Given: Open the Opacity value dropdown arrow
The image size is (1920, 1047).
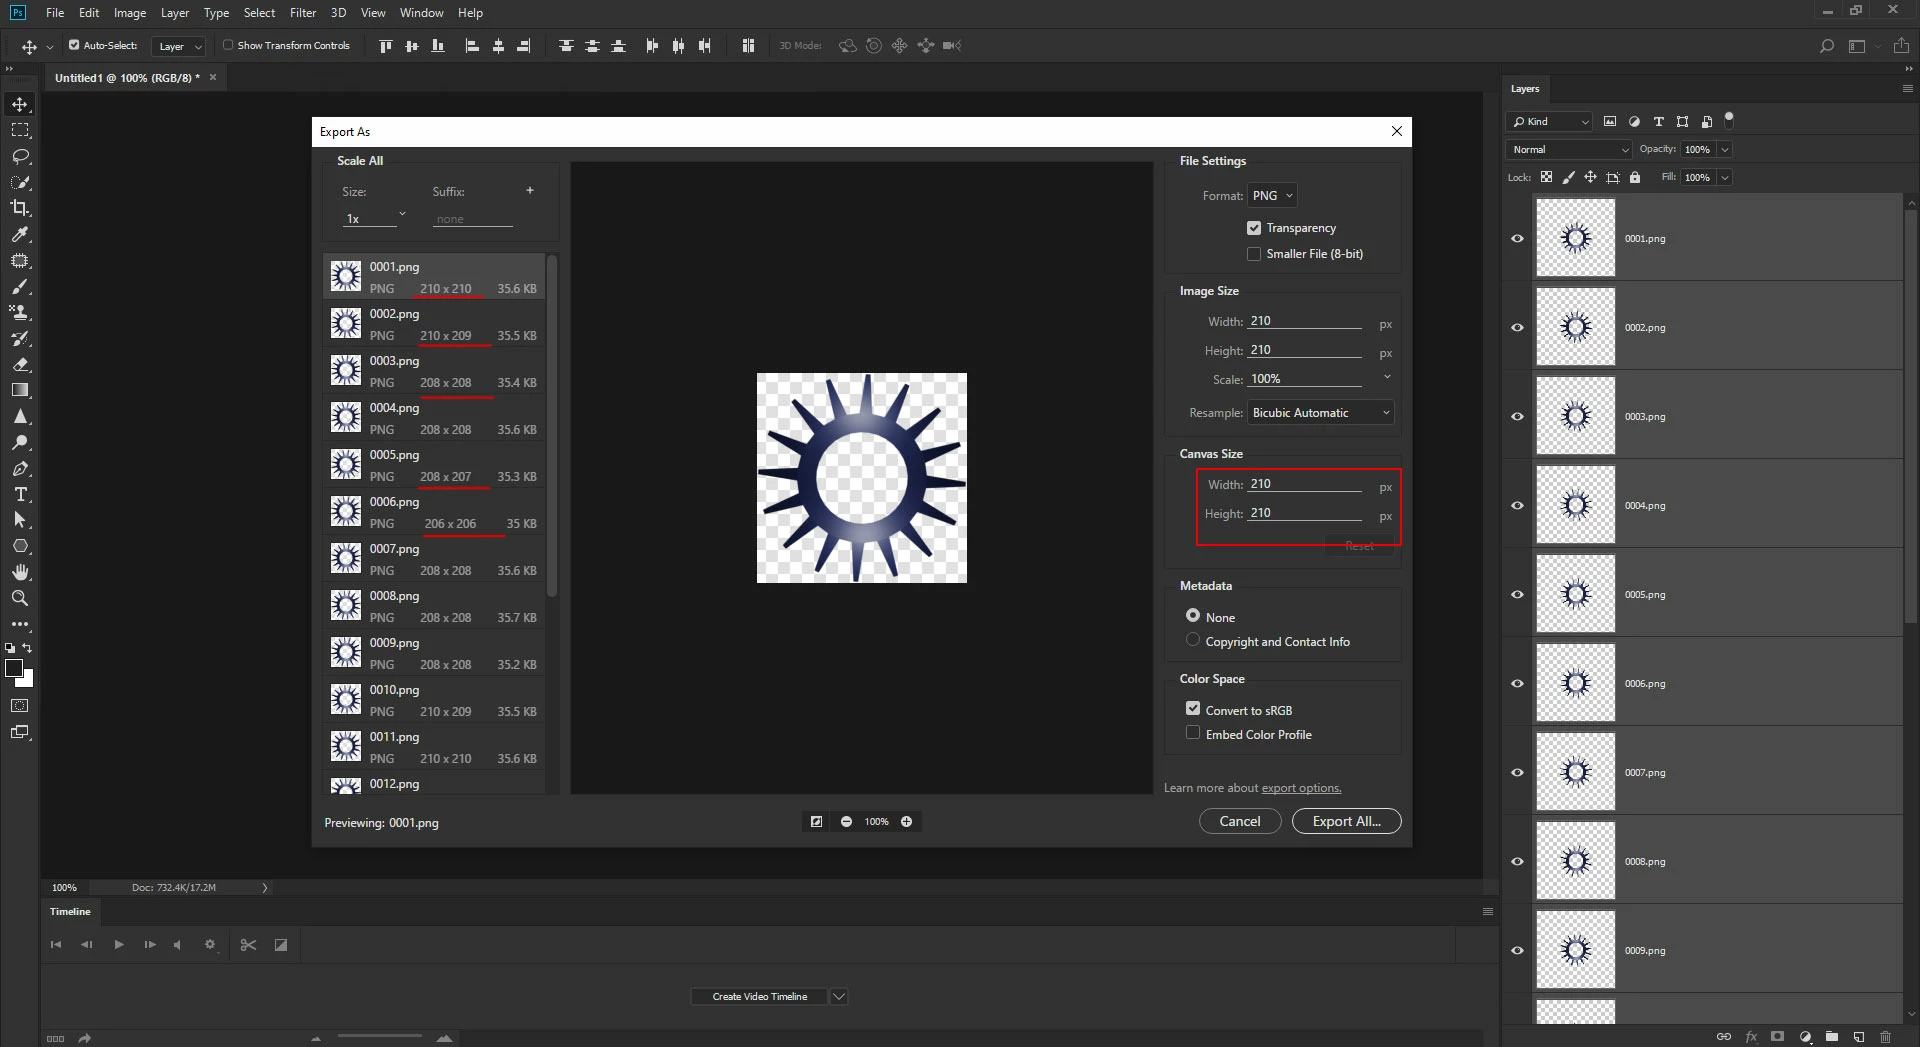Looking at the screenshot, I should click(1725, 149).
